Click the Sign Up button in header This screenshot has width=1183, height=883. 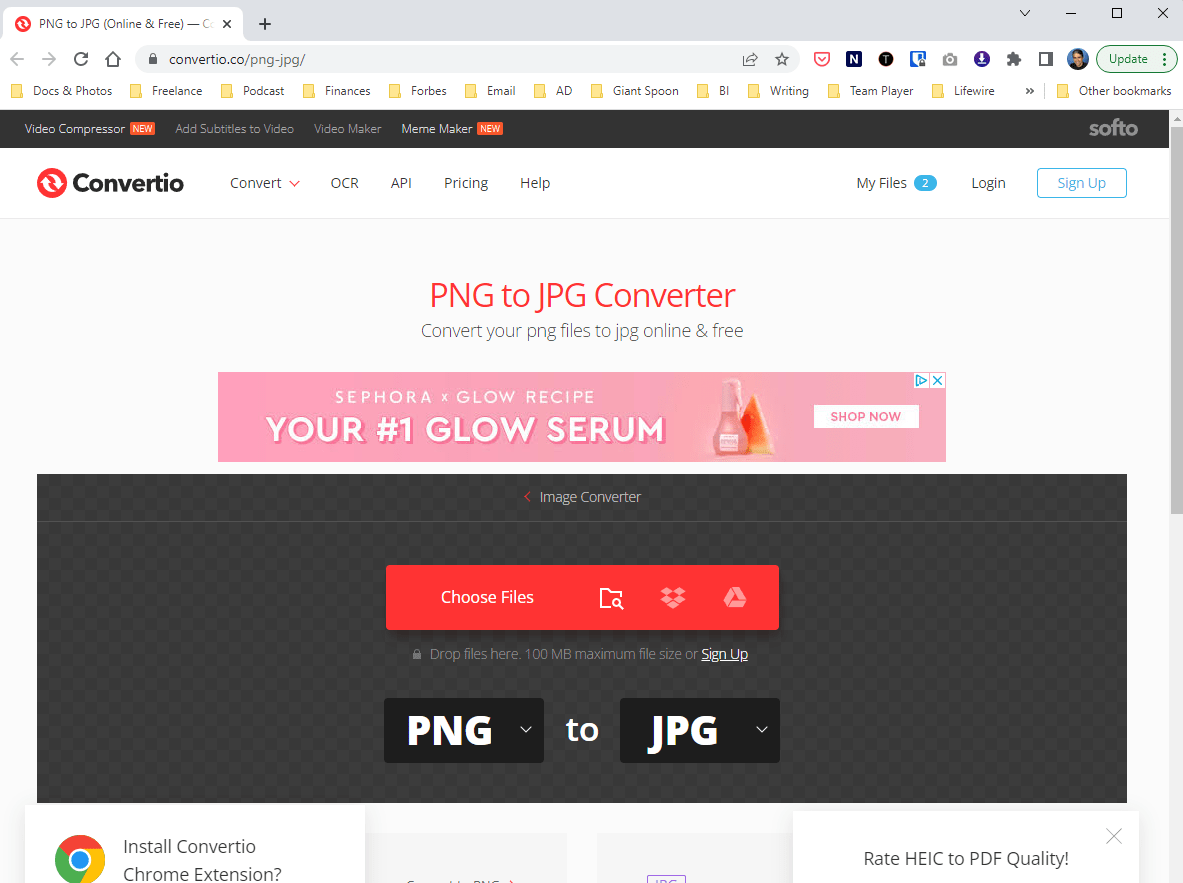click(x=1081, y=183)
